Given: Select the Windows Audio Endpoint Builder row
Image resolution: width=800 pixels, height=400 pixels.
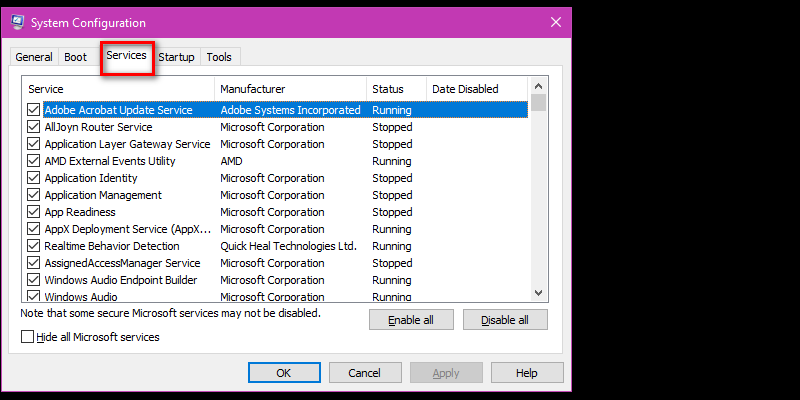Looking at the screenshot, I should tap(276, 280).
